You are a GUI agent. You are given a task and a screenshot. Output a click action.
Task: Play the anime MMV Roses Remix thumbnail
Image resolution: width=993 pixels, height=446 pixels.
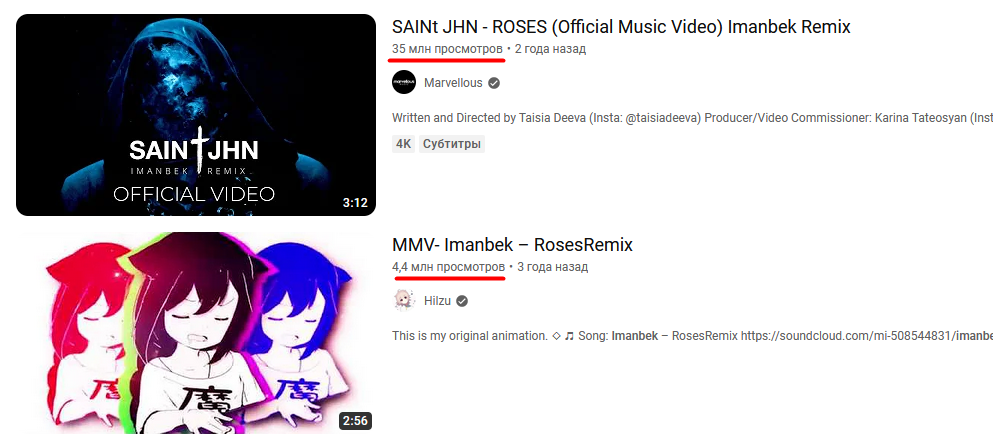[196, 333]
